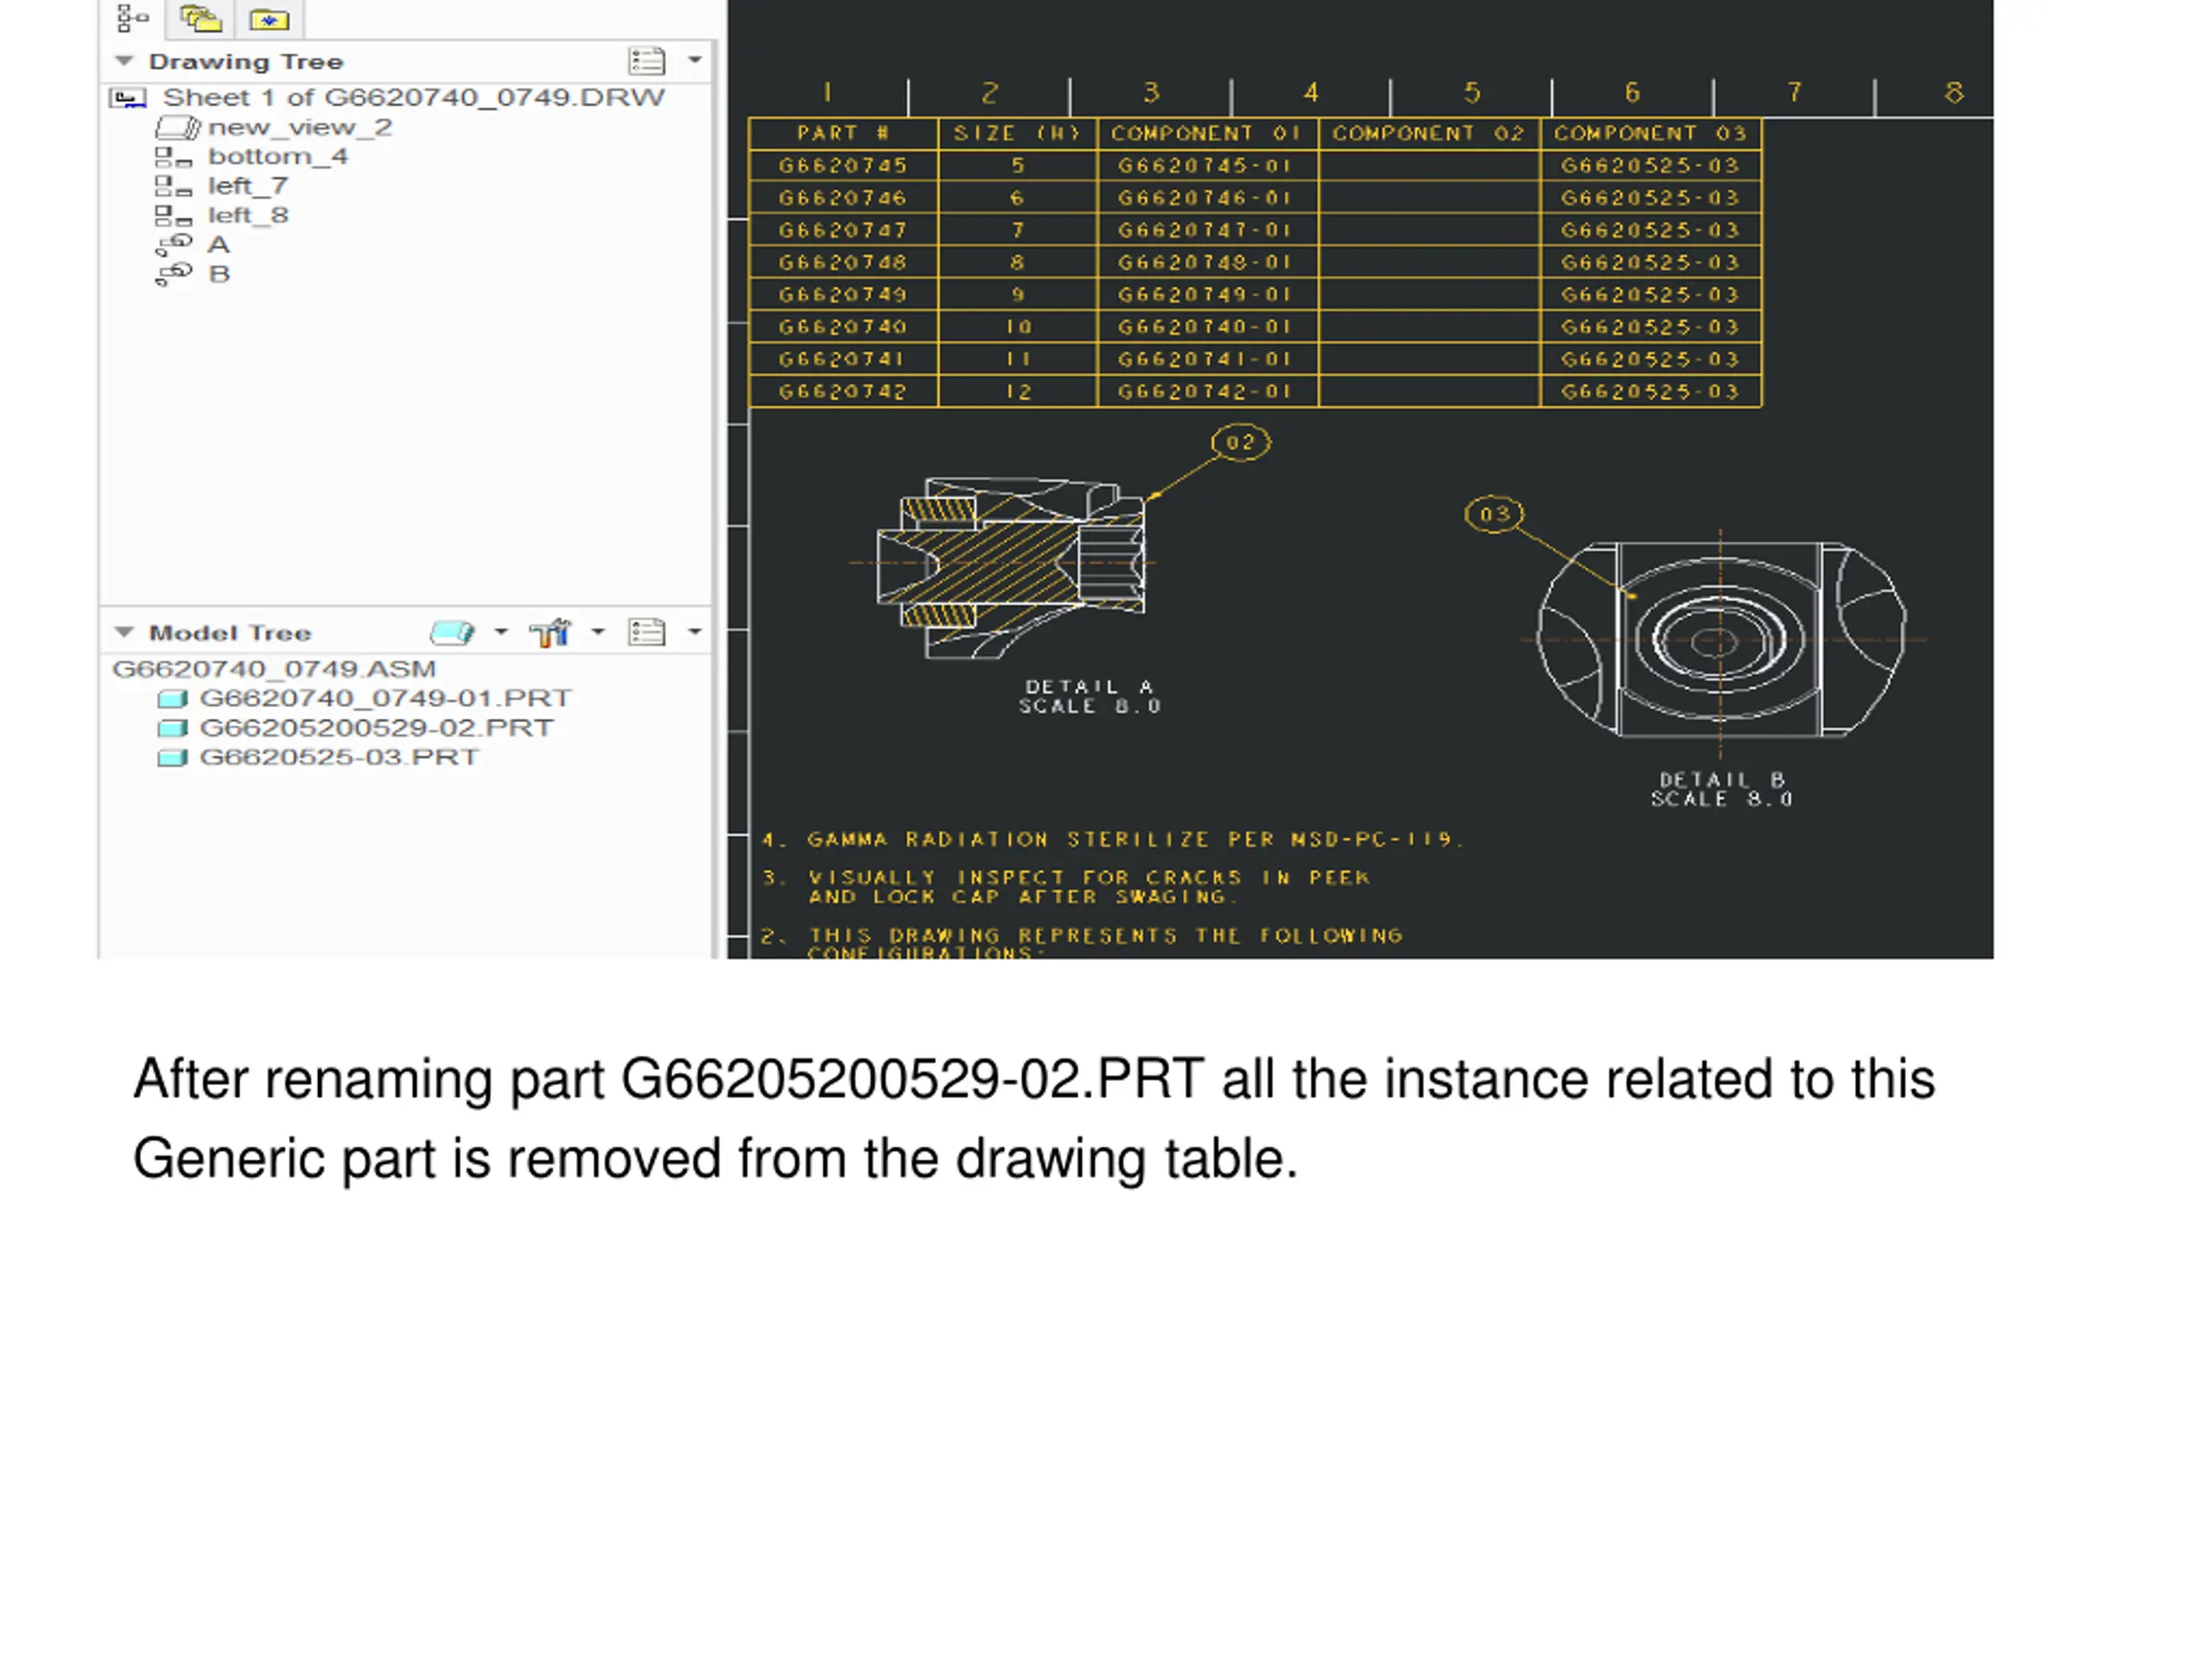This screenshot has height=1659, width=2212.
Task: Select table cell G6620748-01
Action: coord(1207,262)
